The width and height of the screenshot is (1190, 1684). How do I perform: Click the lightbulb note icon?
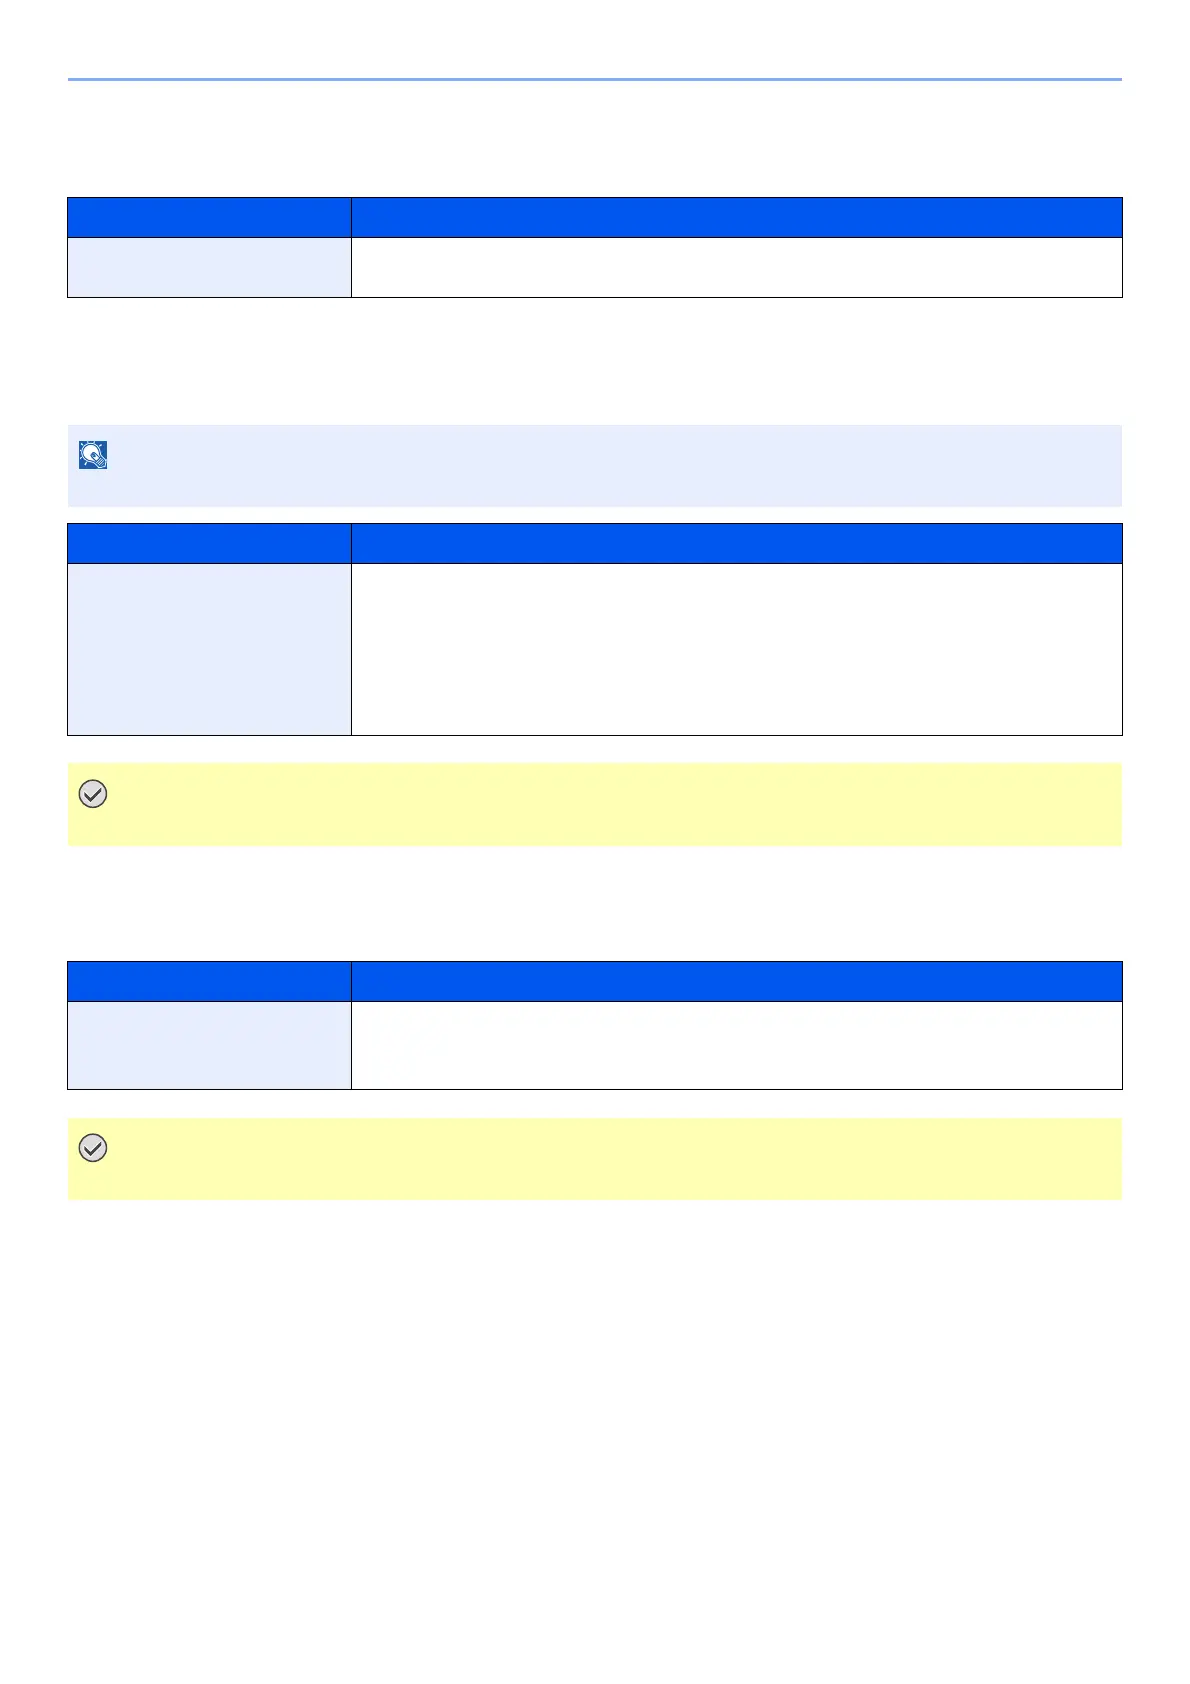(93, 456)
